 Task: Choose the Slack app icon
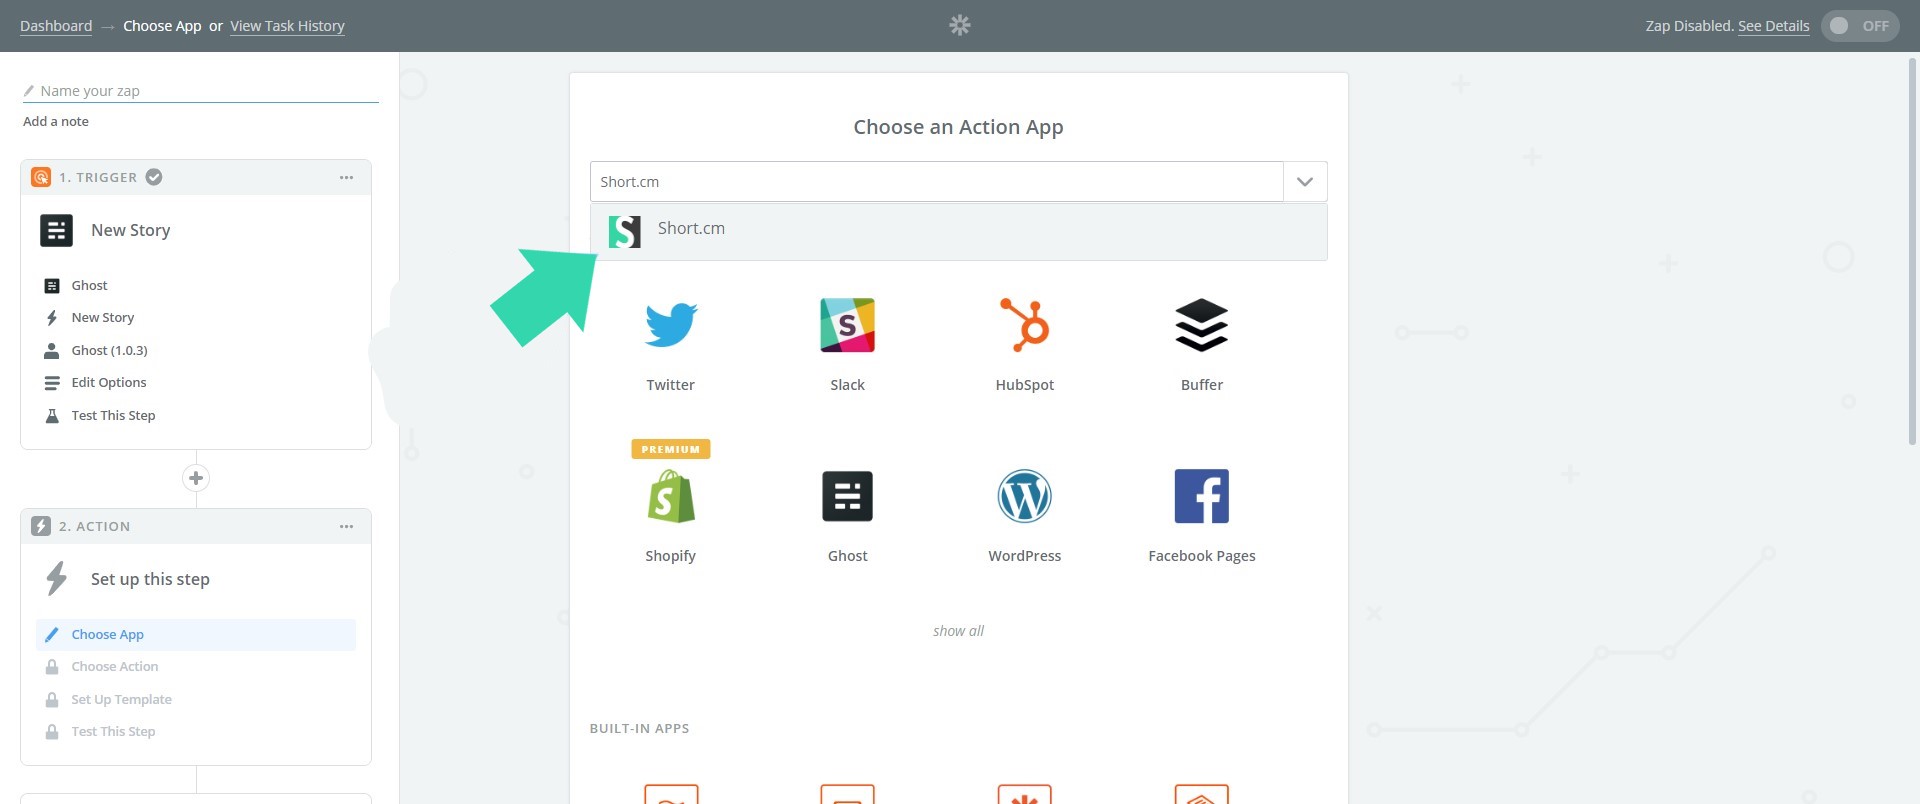(847, 326)
